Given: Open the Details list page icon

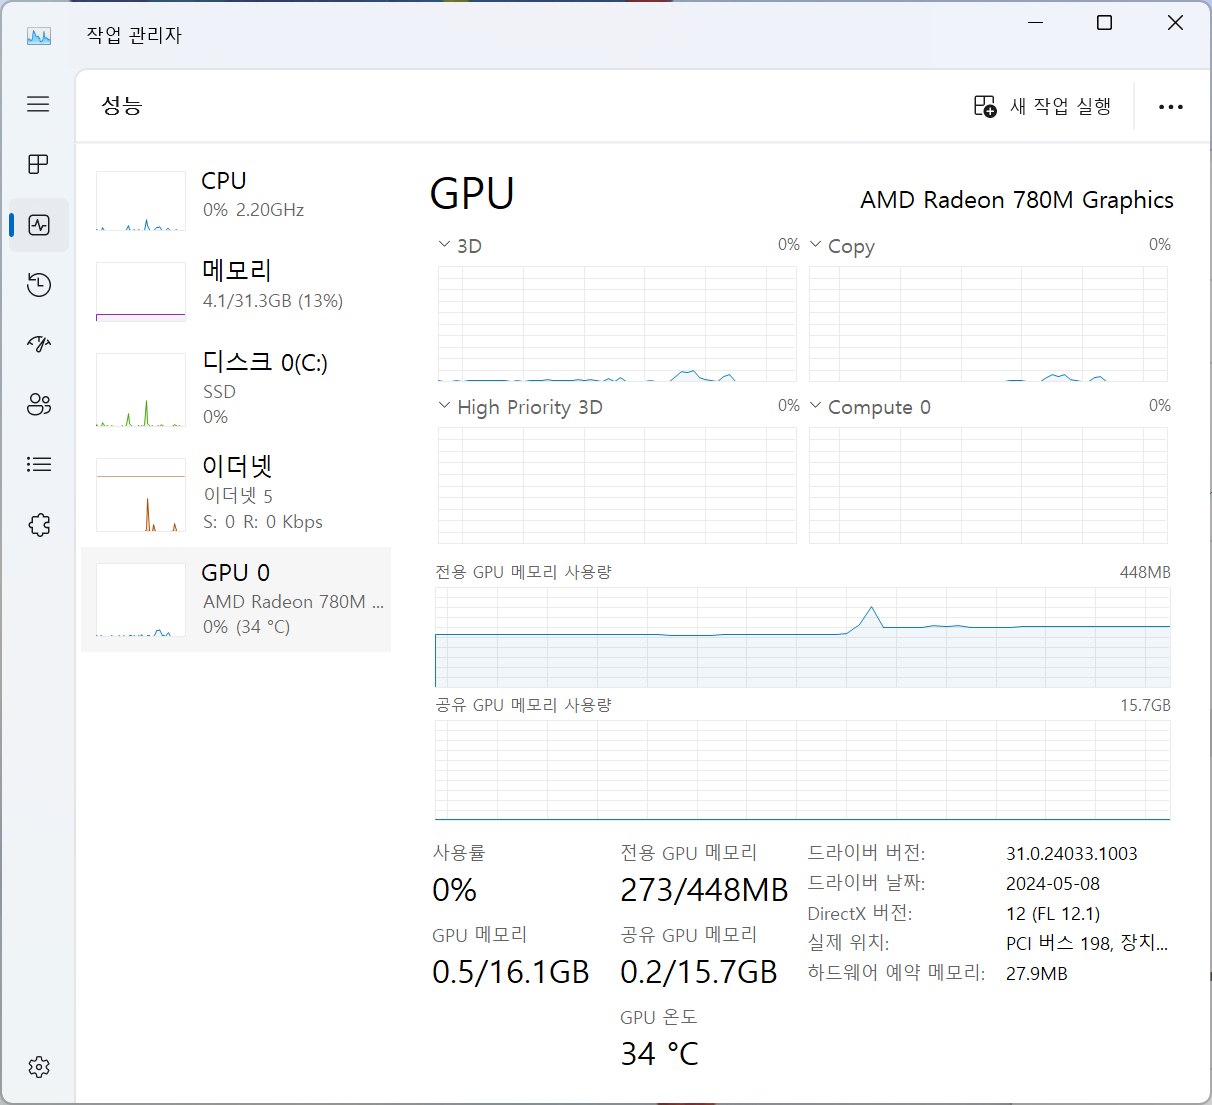Looking at the screenshot, I should tap(39, 464).
